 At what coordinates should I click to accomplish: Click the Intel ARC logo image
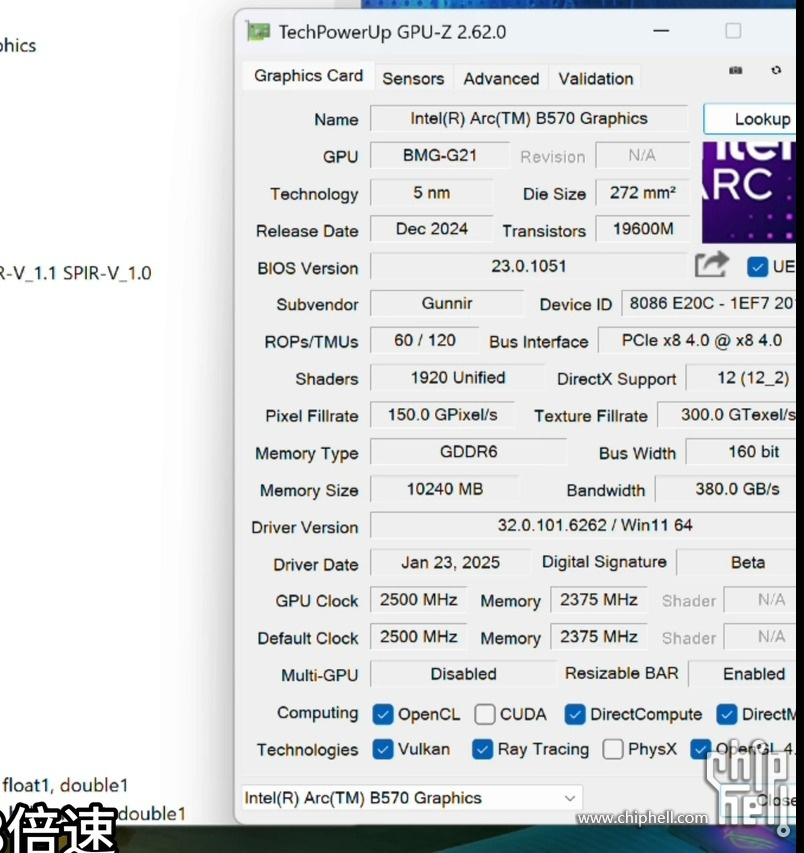click(749, 192)
